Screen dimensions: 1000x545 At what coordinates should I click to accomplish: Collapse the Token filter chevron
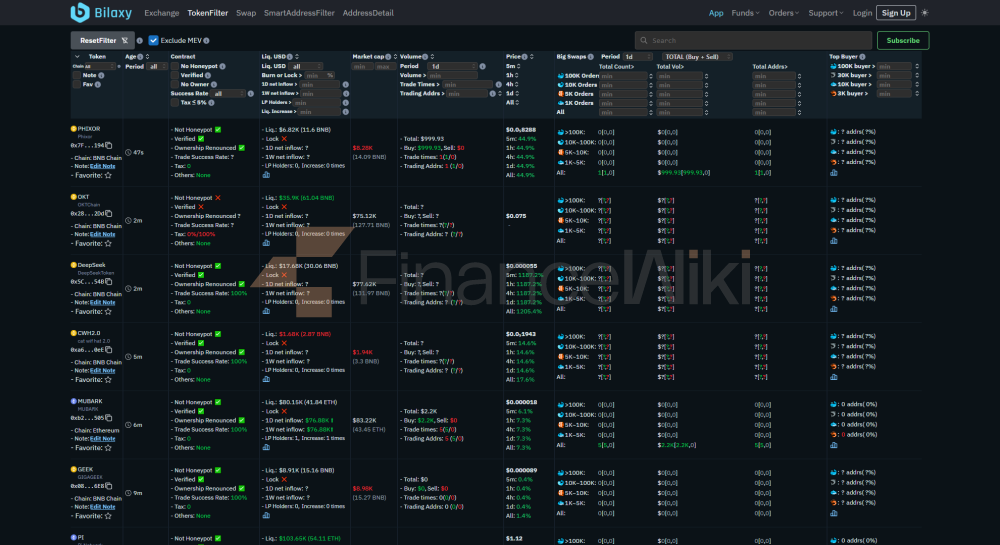[x=77, y=57]
